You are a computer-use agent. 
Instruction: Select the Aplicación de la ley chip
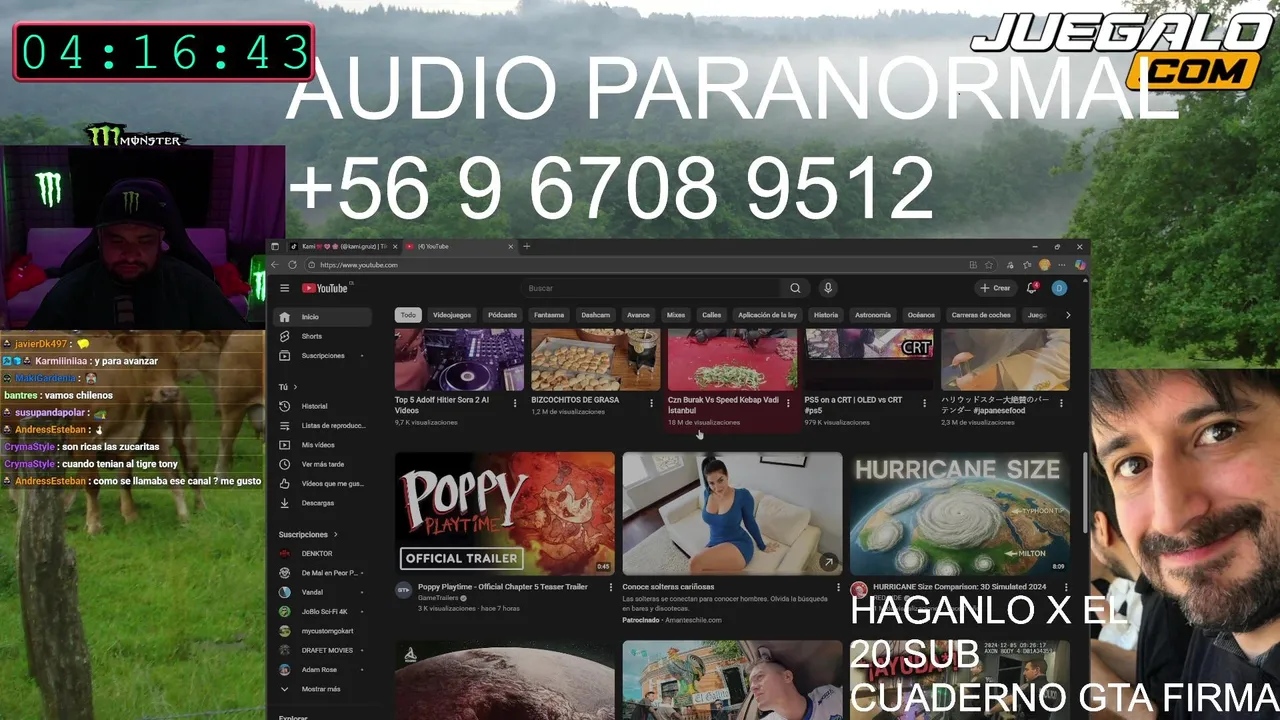click(768, 315)
